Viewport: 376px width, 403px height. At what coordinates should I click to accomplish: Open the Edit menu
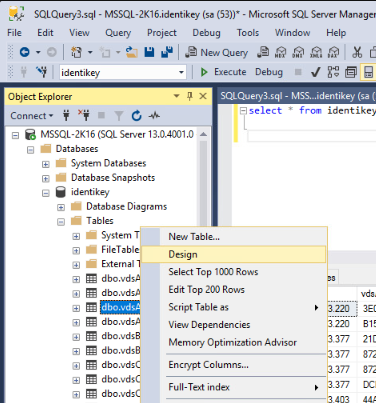(x=45, y=33)
